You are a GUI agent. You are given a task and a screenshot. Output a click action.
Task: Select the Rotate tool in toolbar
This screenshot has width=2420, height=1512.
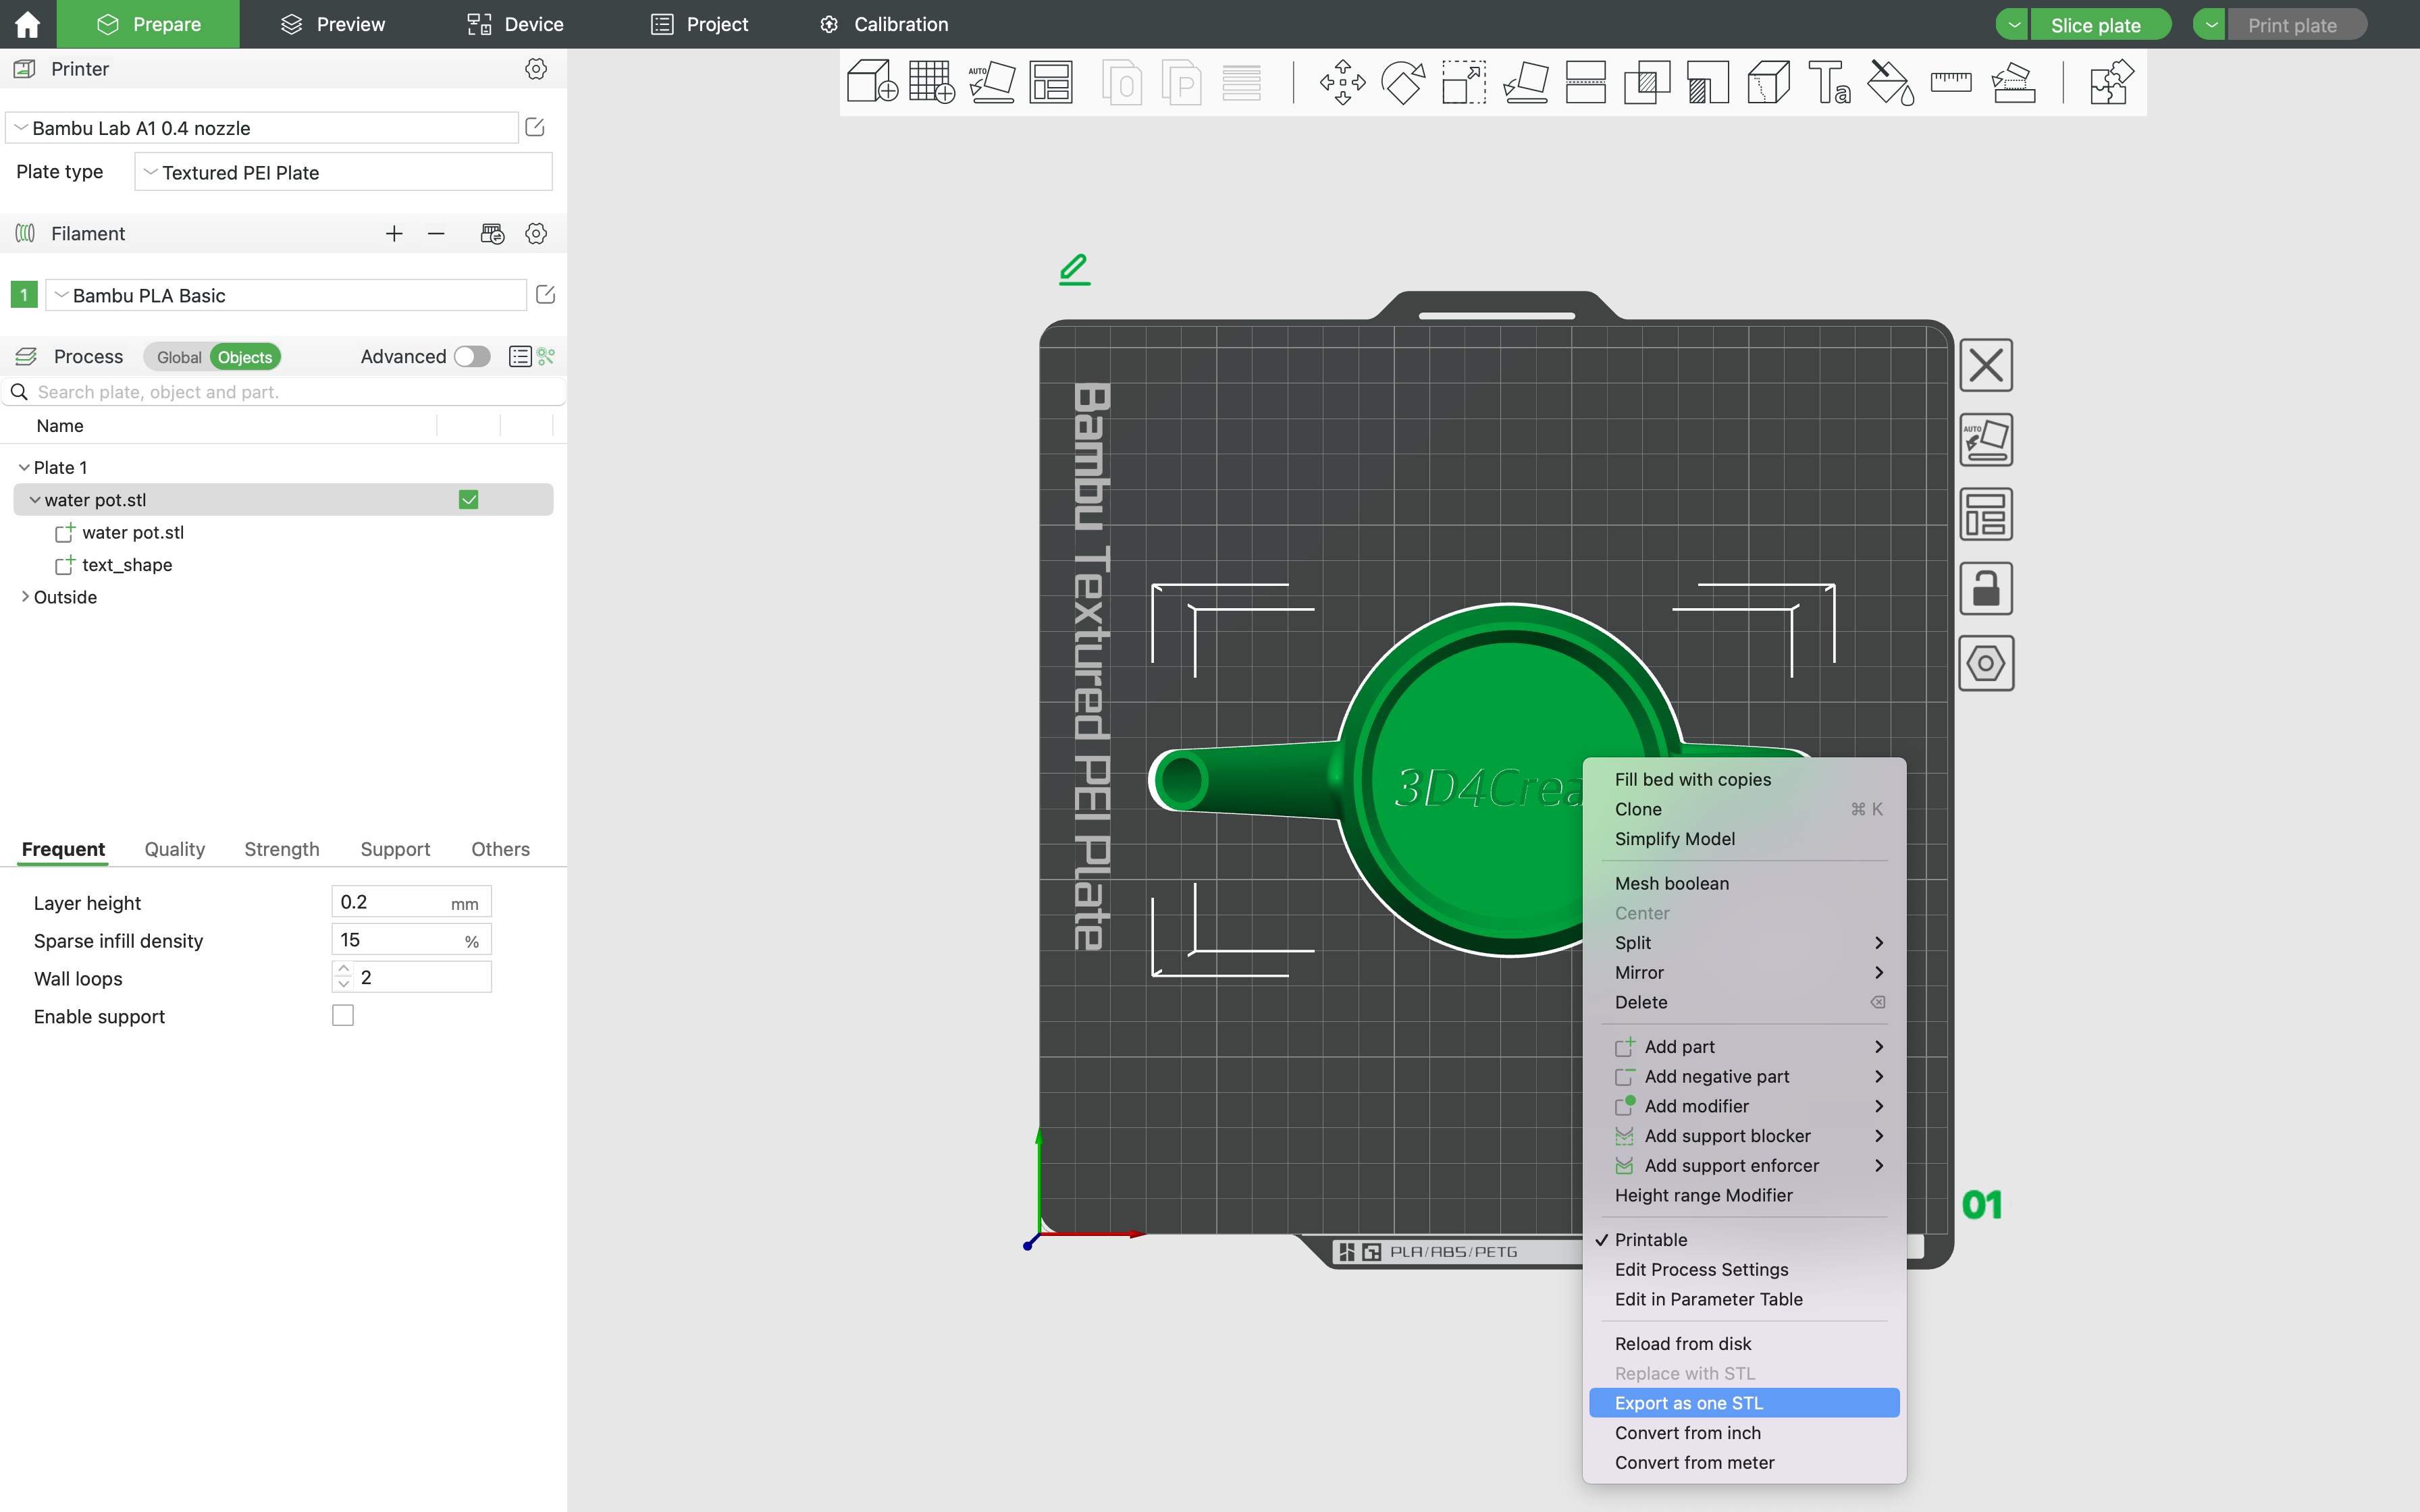(x=1402, y=82)
